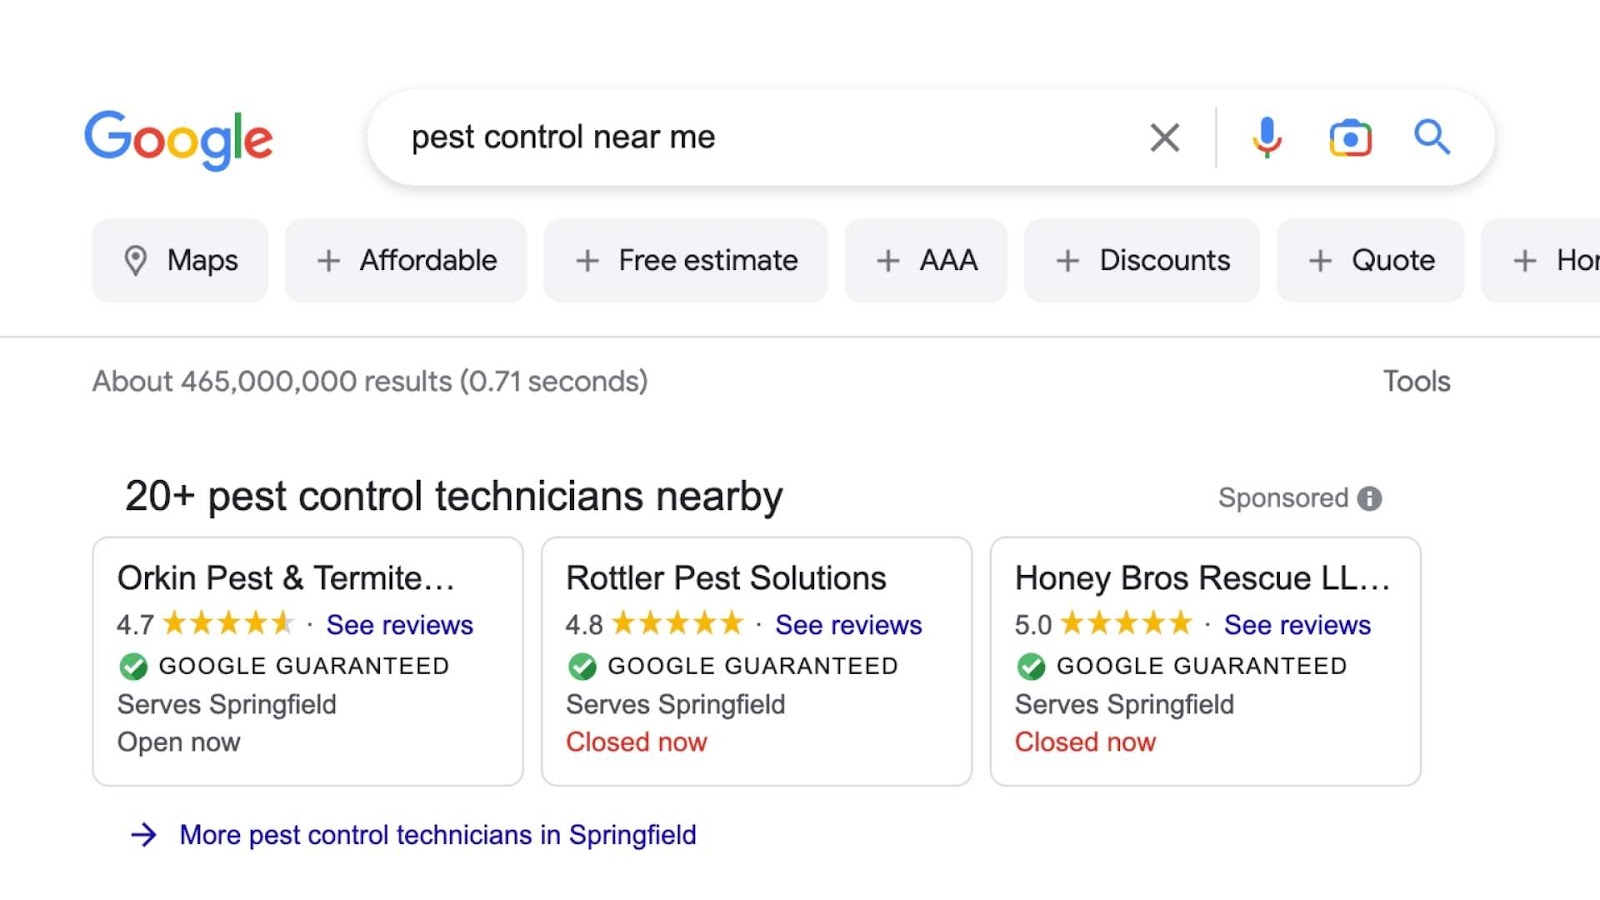Click the arrow beside More pest control technicians
This screenshot has height=900, width=1600.
(144, 835)
